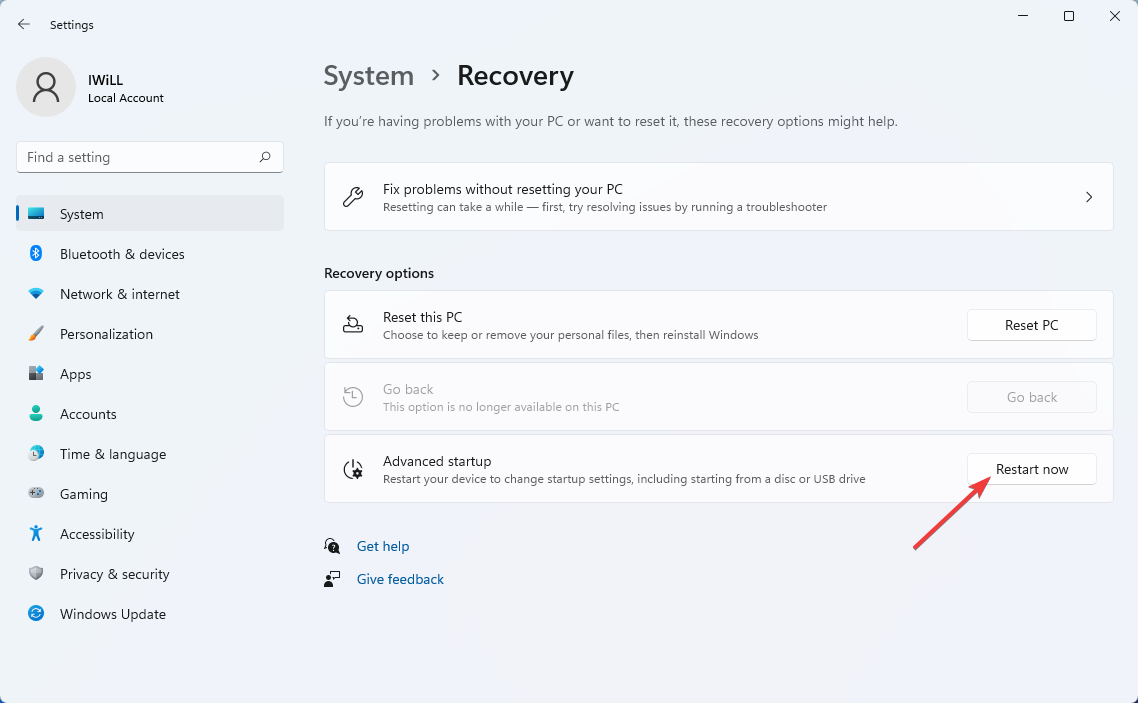Click the back arrow icon in Settings
Screen dimensions: 1138x703
(24, 25)
